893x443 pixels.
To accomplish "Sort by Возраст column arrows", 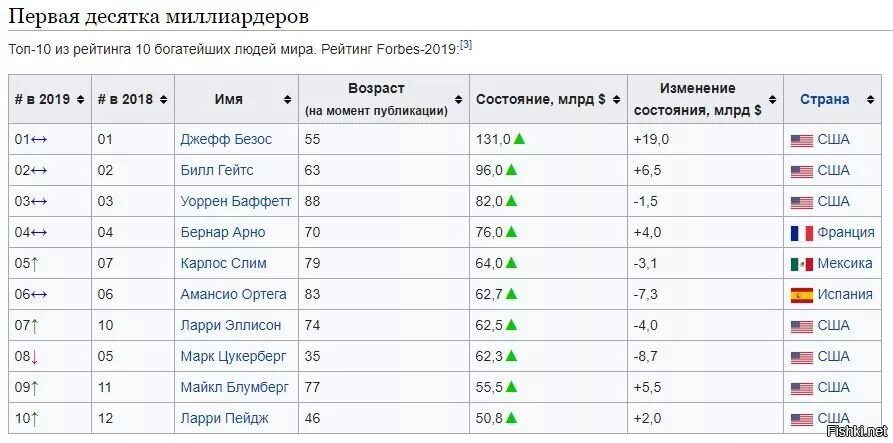I will 458,100.
